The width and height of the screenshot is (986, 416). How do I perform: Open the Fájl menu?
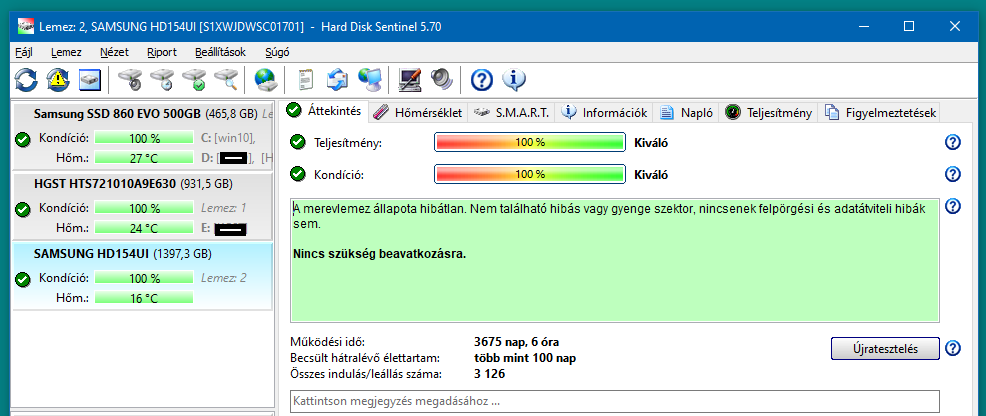coord(23,52)
